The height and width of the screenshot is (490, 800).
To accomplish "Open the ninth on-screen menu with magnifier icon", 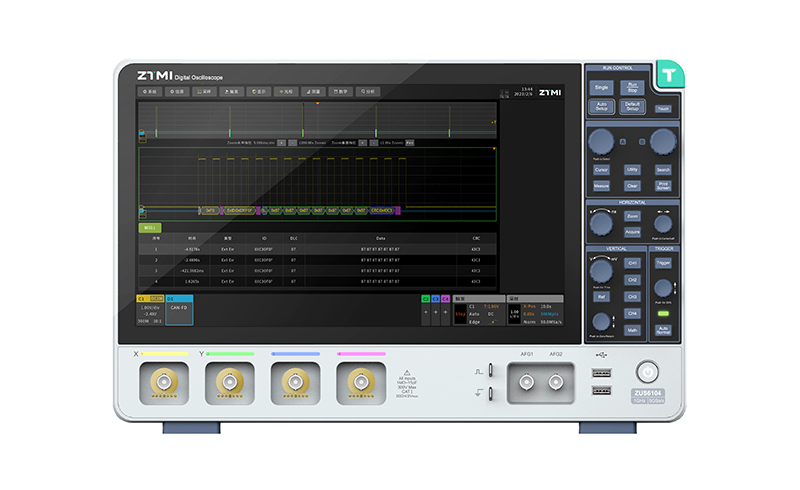I will point(368,92).
